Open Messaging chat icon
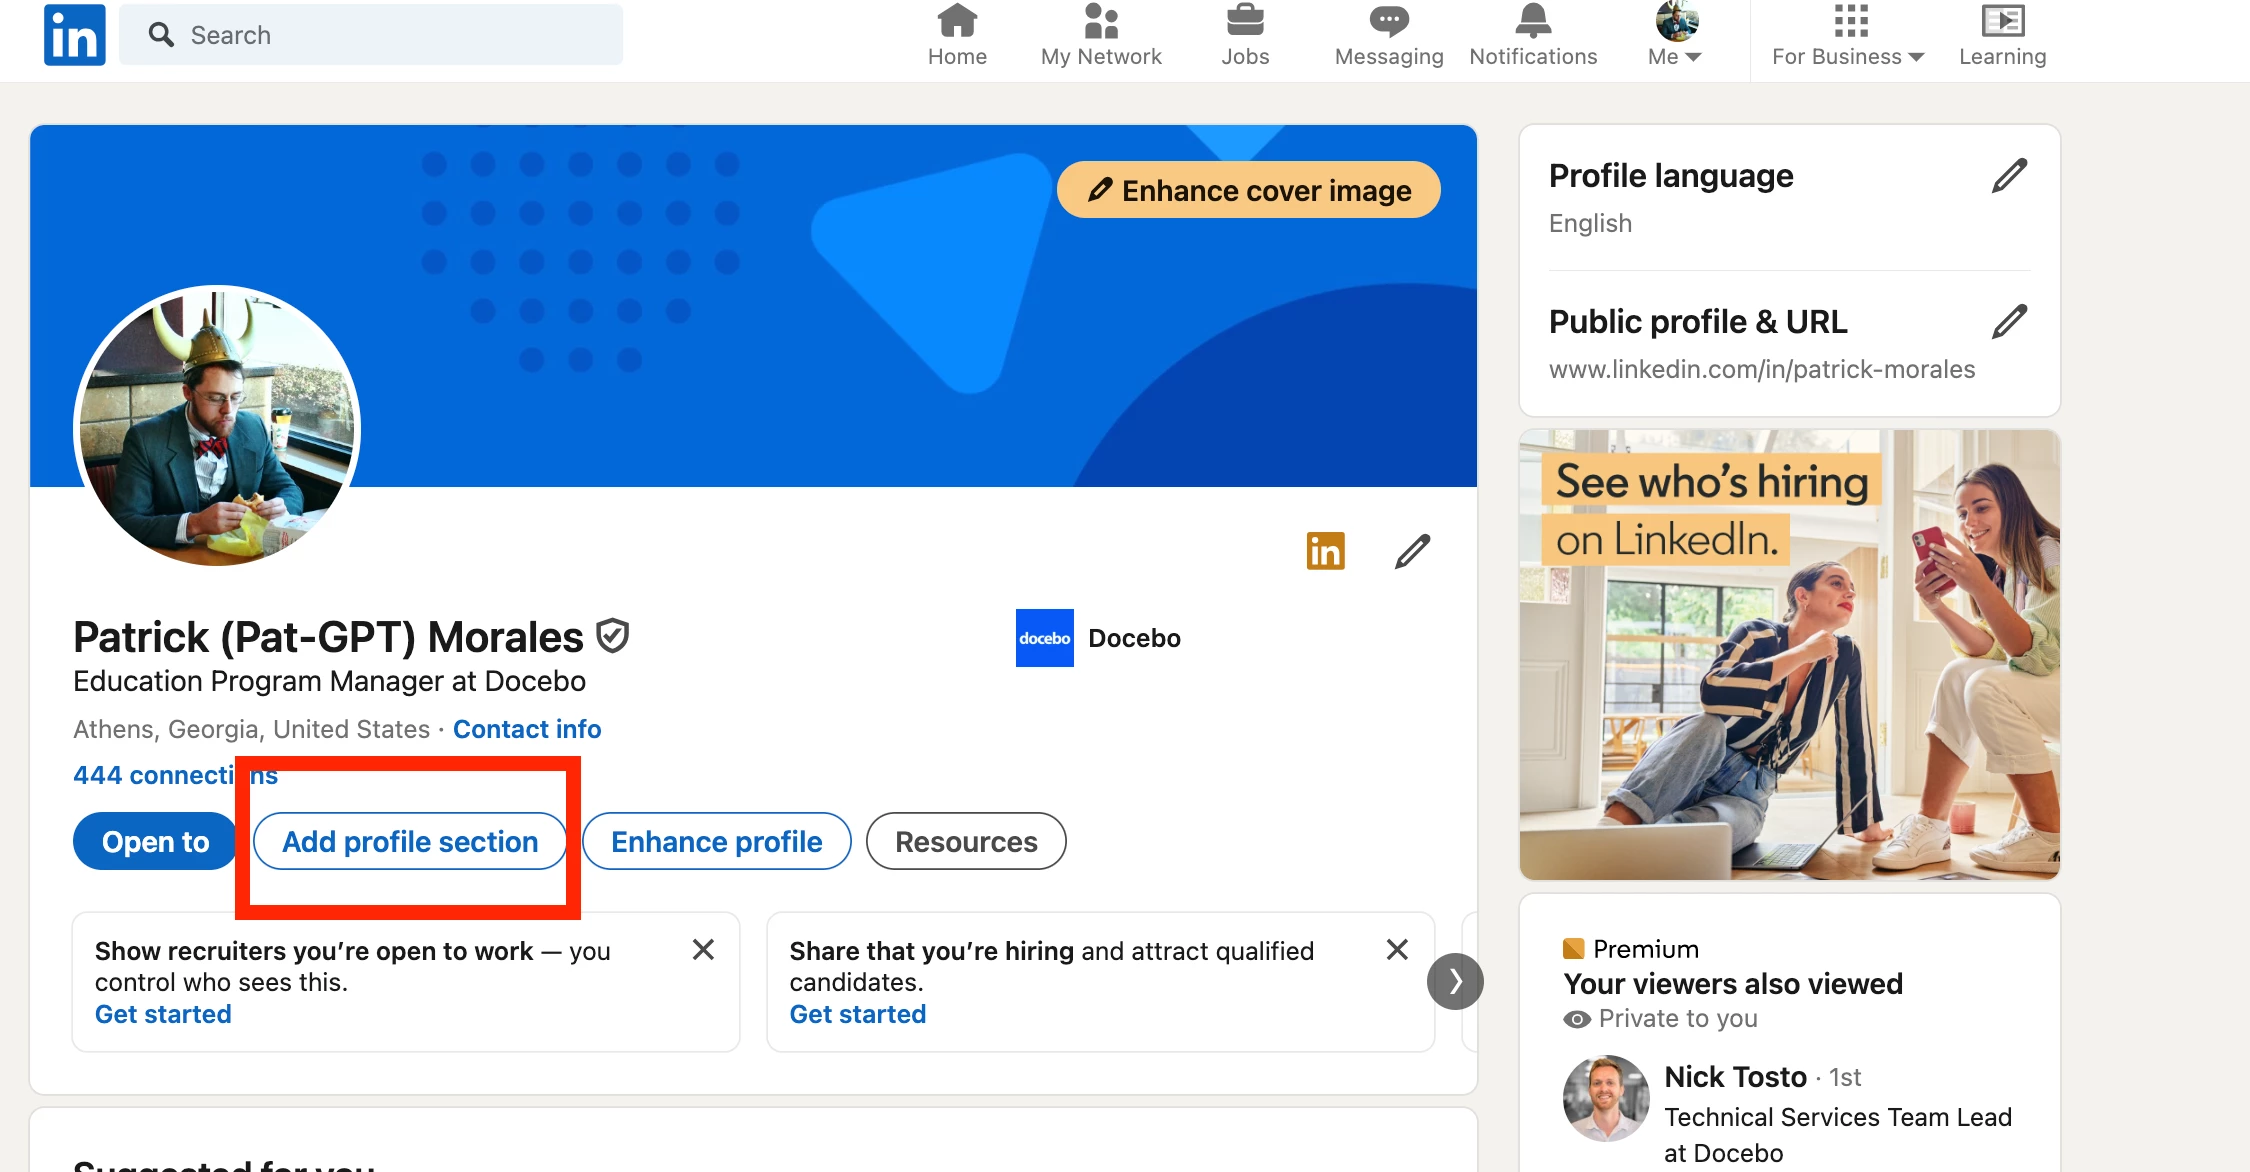The height and width of the screenshot is (1172, 2250). click(1389, 22)
